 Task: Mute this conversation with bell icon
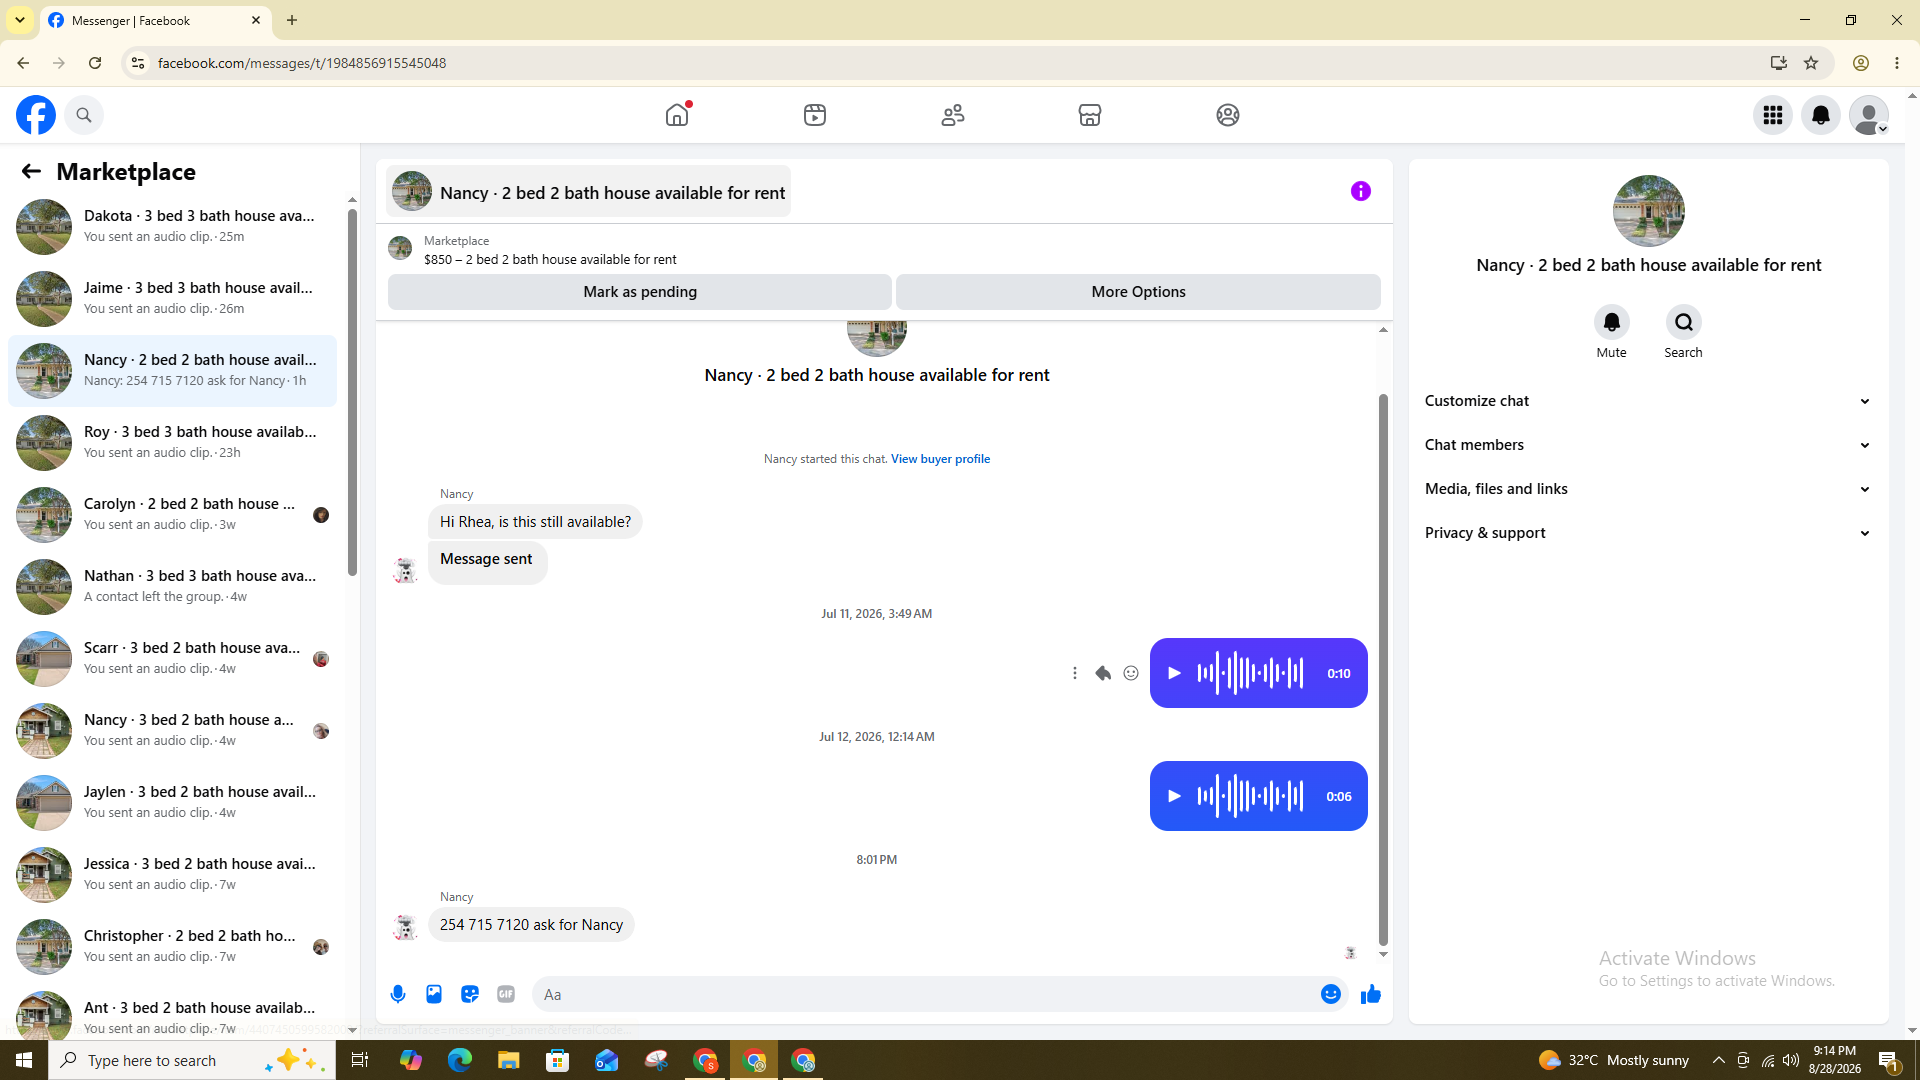[x=1611, y=322]
